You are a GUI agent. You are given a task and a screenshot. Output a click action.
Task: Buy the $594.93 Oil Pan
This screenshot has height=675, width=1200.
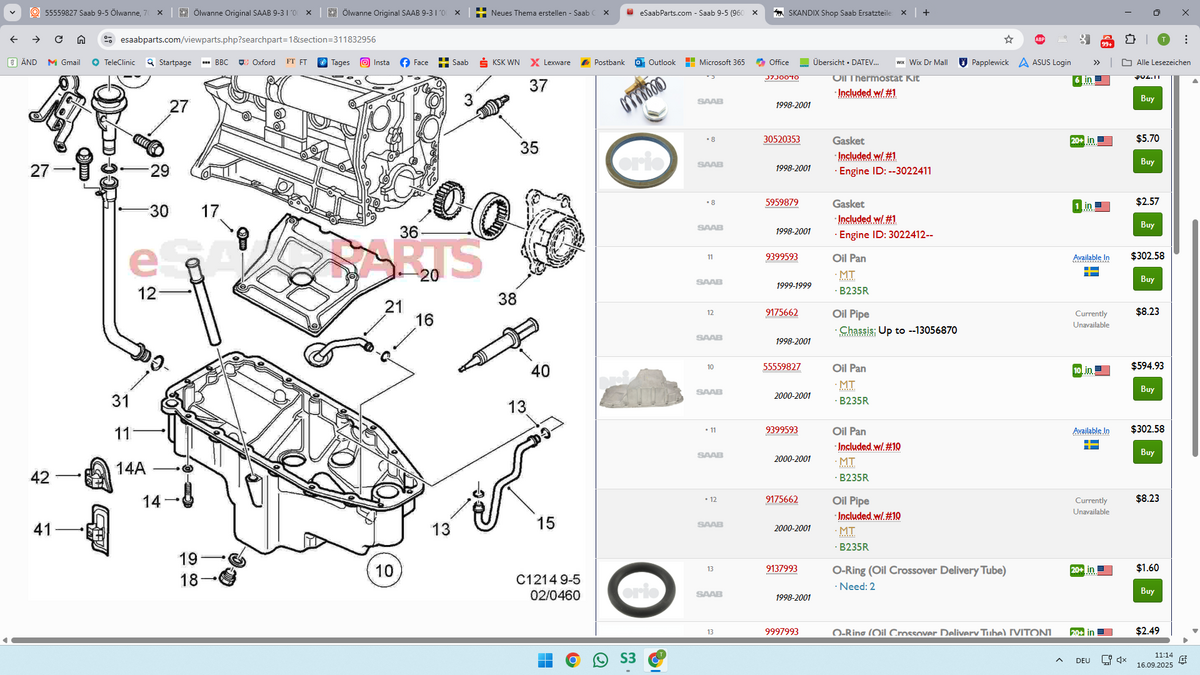(x=1147, y=389)
